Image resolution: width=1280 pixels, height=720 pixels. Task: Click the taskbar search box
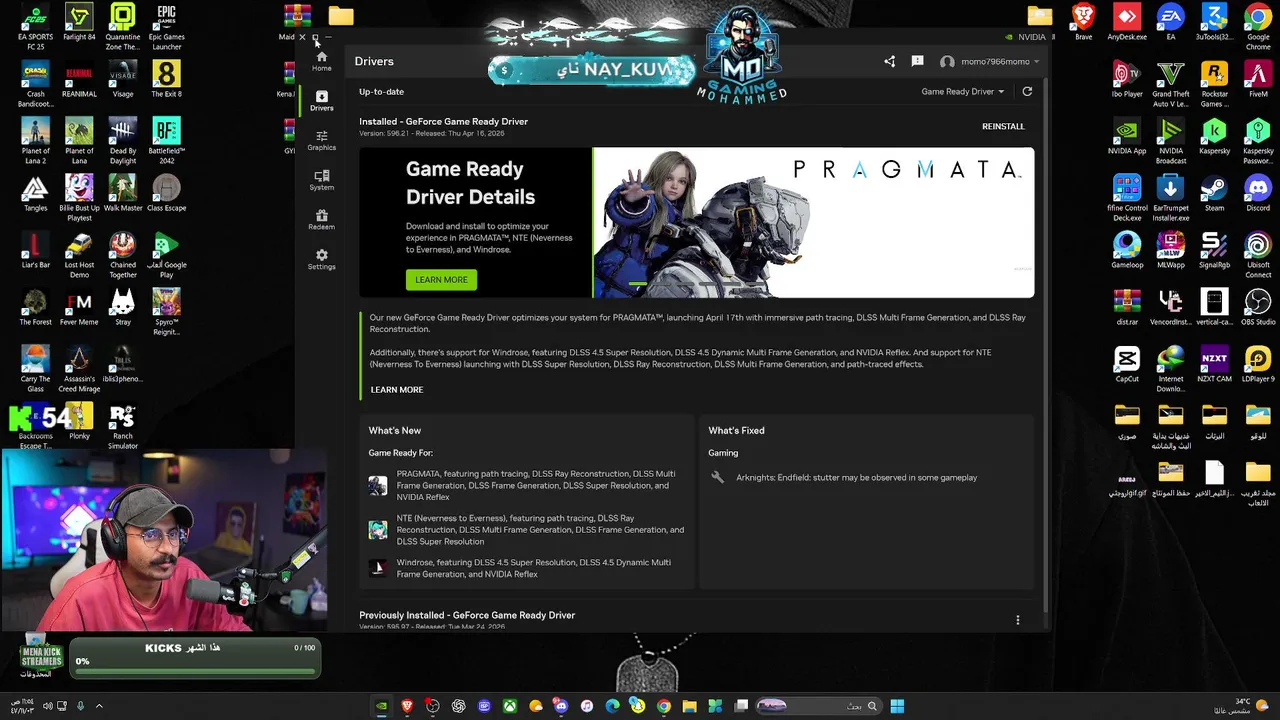[820, 706]
